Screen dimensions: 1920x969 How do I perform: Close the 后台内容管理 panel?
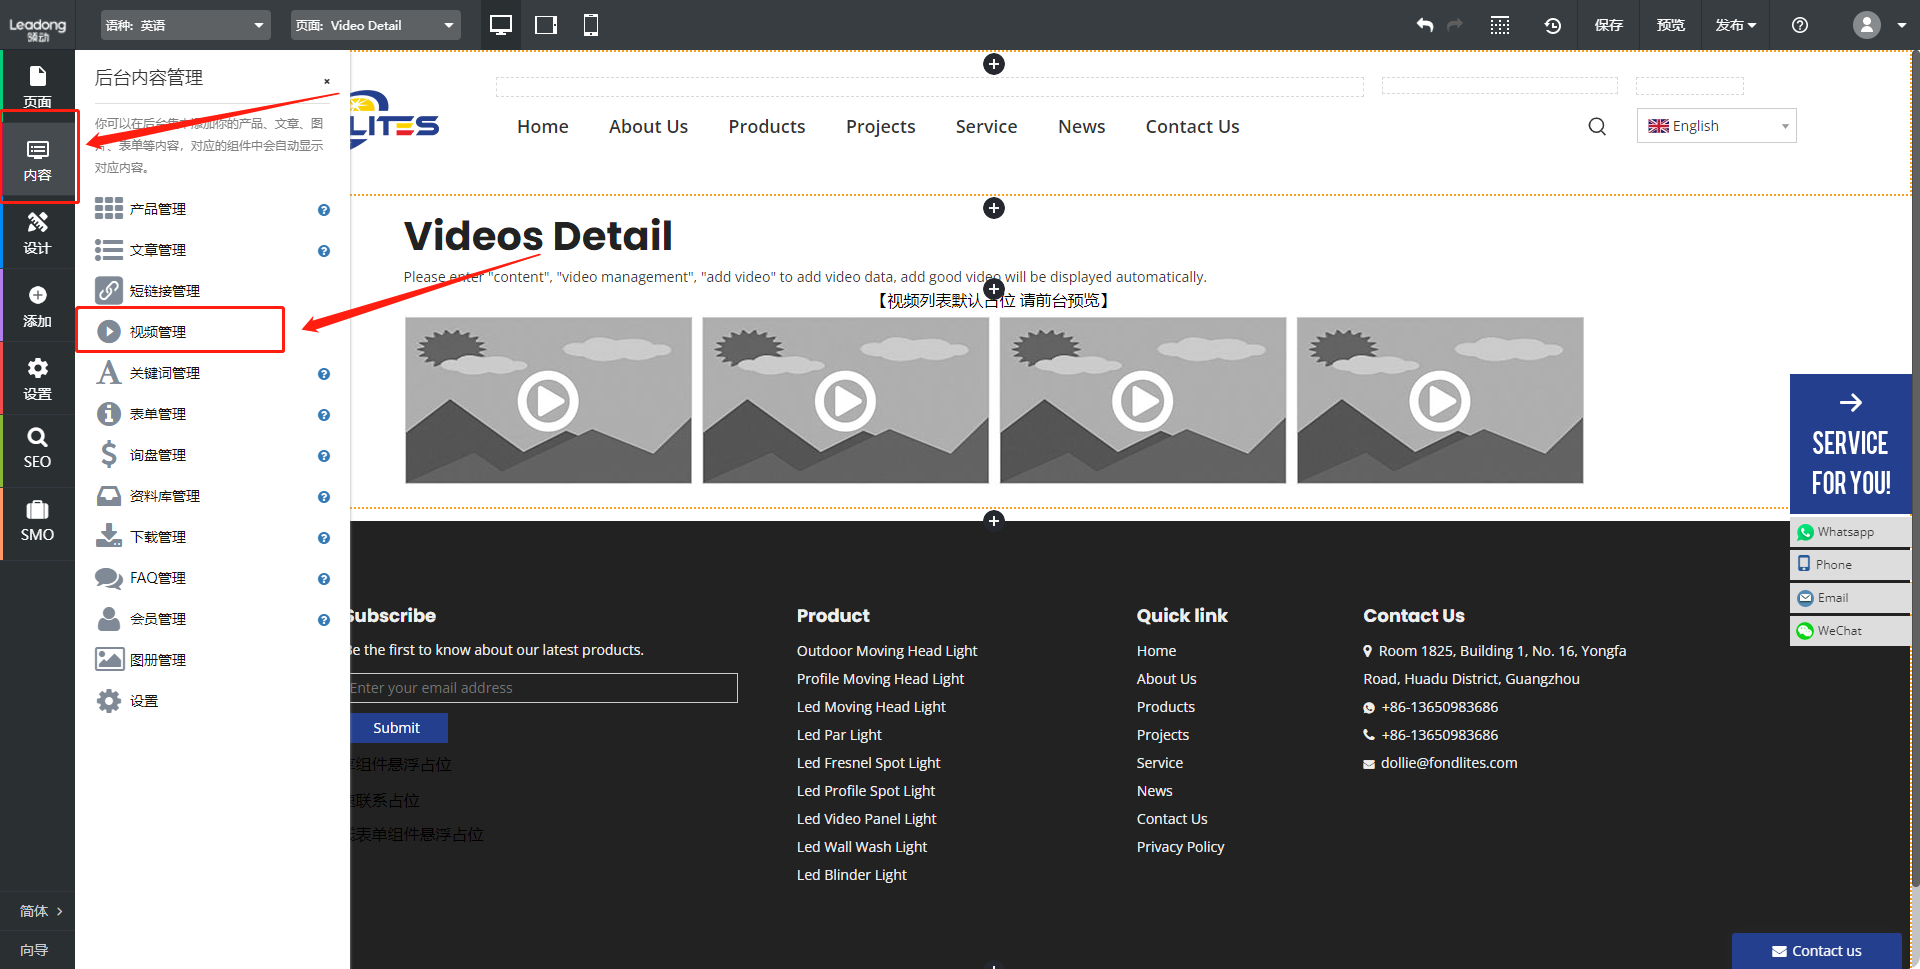coord(326,81)
